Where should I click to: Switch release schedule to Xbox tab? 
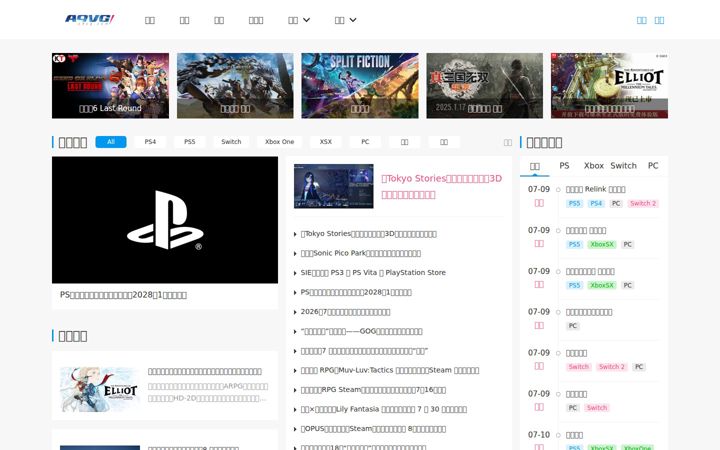594,166
